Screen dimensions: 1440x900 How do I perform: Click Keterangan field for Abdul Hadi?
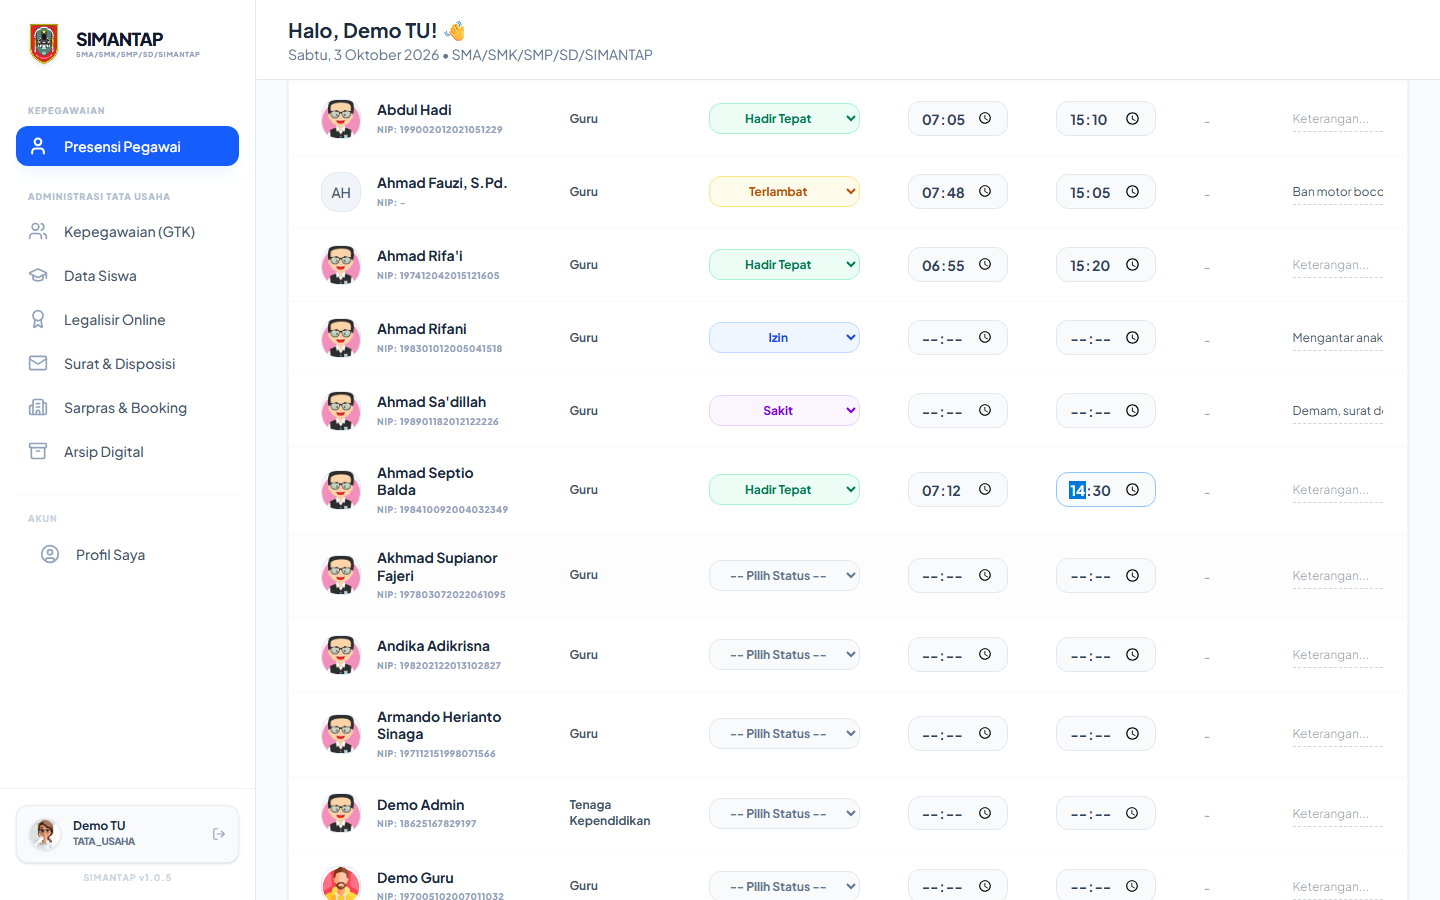tap(1337, 119)
